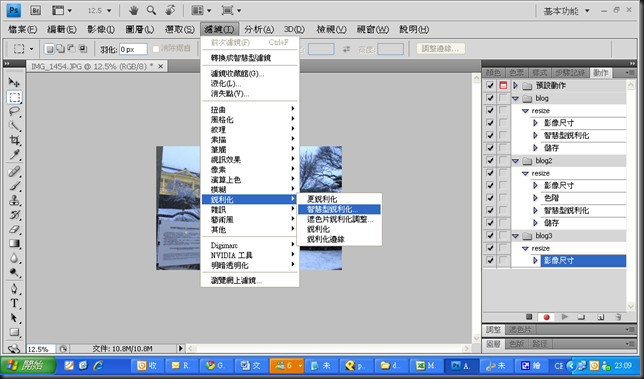The image size is (644, 379).
Task: Click the Zoom magnifier in the application bar
Action: pyautogui.click(x=151, y=10)
